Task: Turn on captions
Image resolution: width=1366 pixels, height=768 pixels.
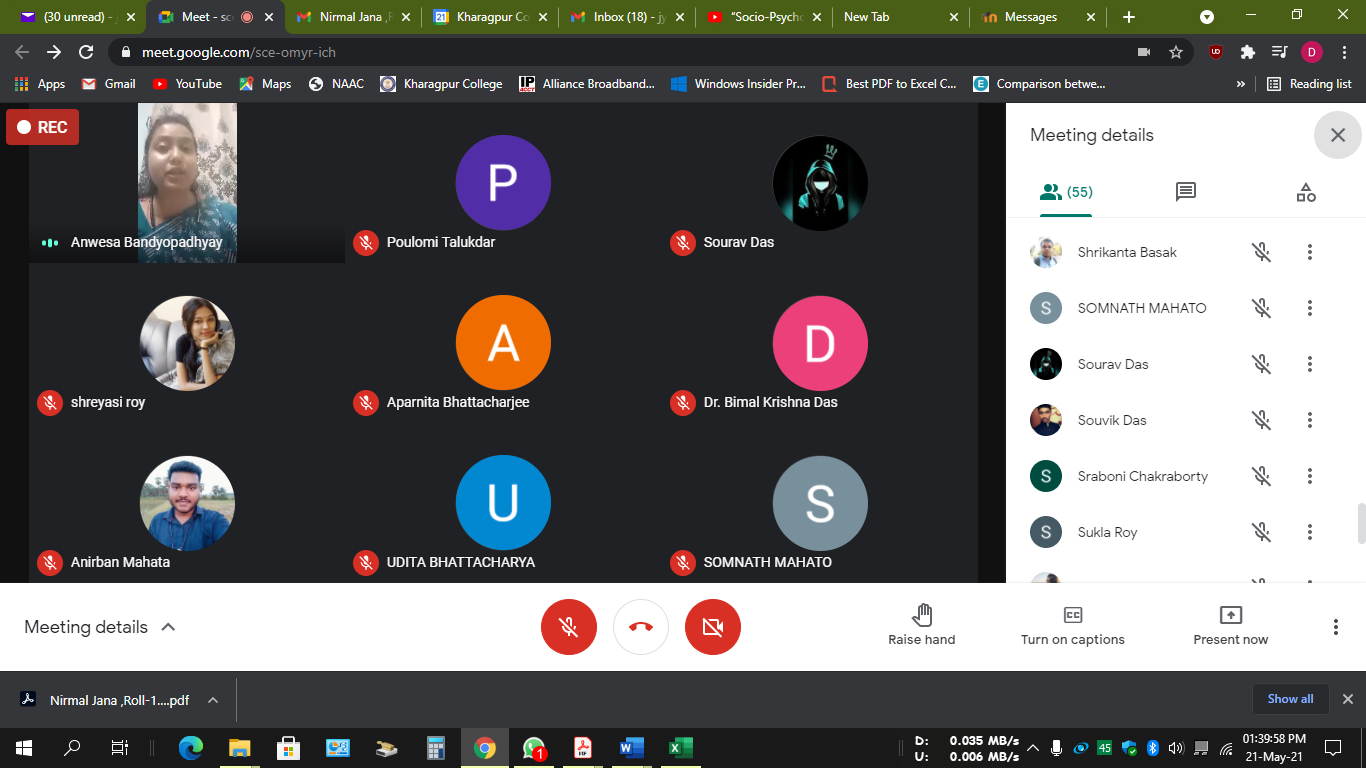Action: 1072,625
